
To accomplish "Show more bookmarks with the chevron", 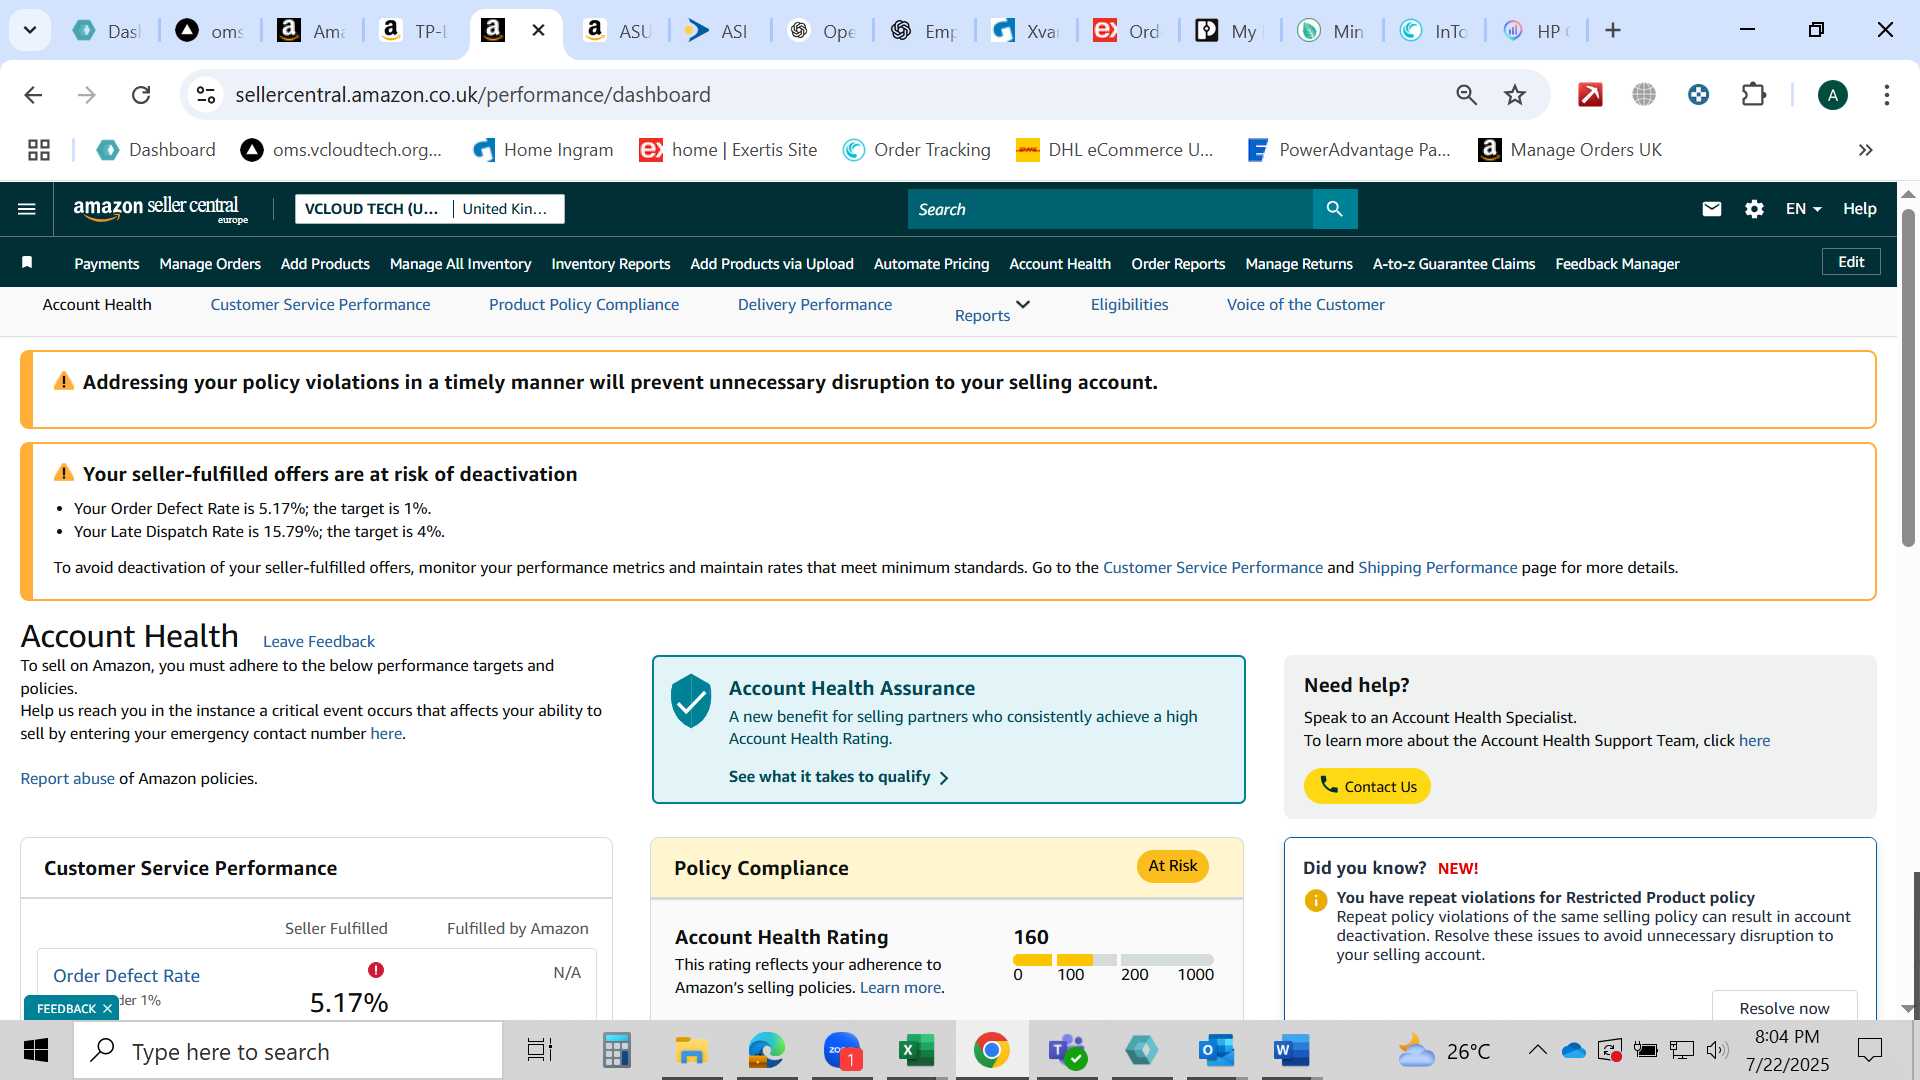I will tap(1866, 150).
